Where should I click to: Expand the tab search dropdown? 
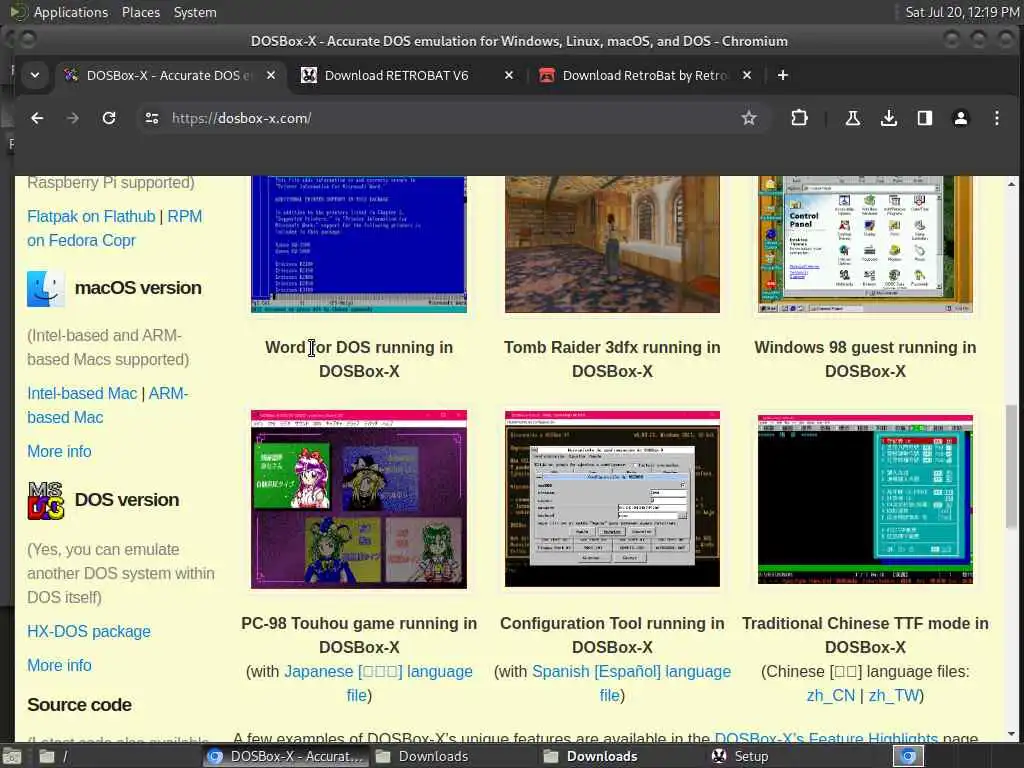(35, 75)
